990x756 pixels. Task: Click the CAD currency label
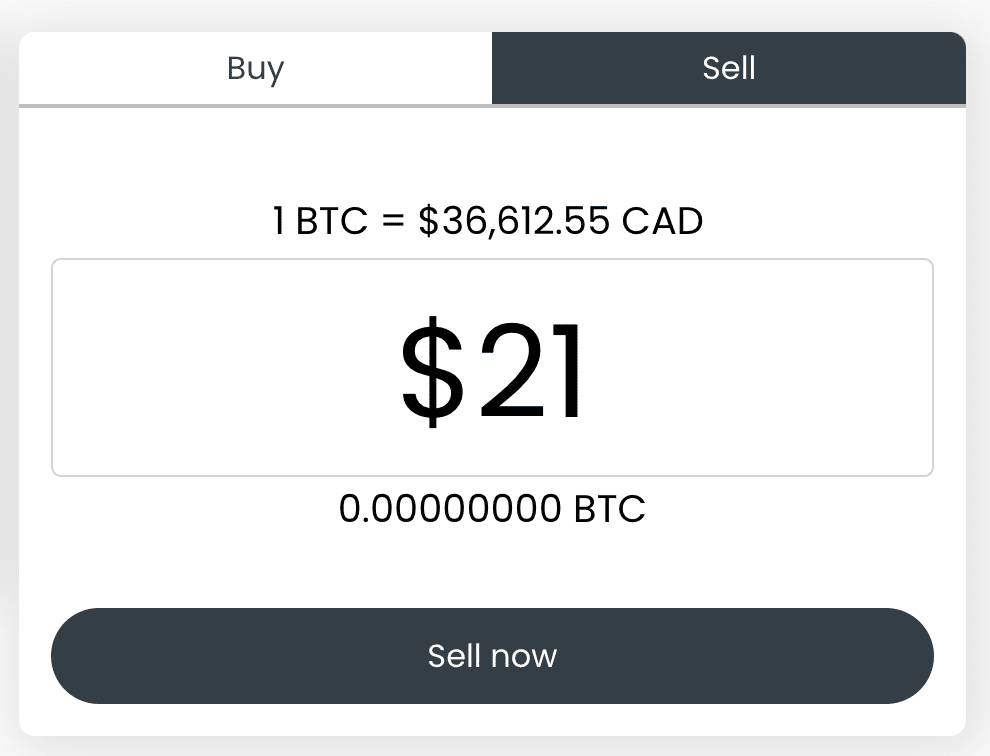(x=662, y=221)
